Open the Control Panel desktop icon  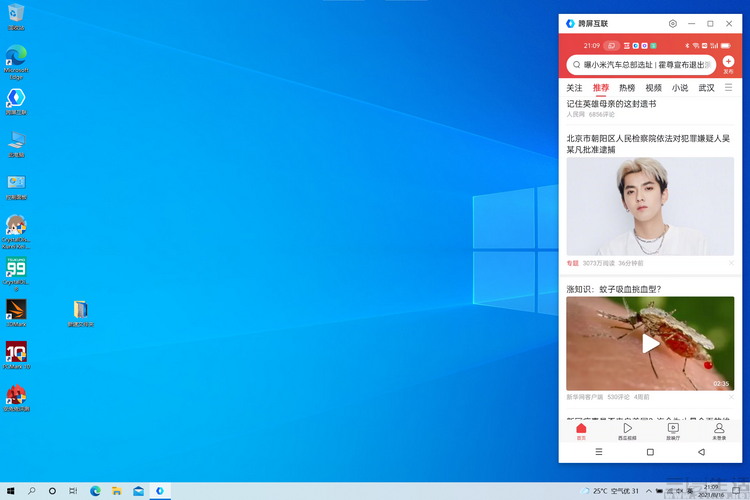click(16, 187)
